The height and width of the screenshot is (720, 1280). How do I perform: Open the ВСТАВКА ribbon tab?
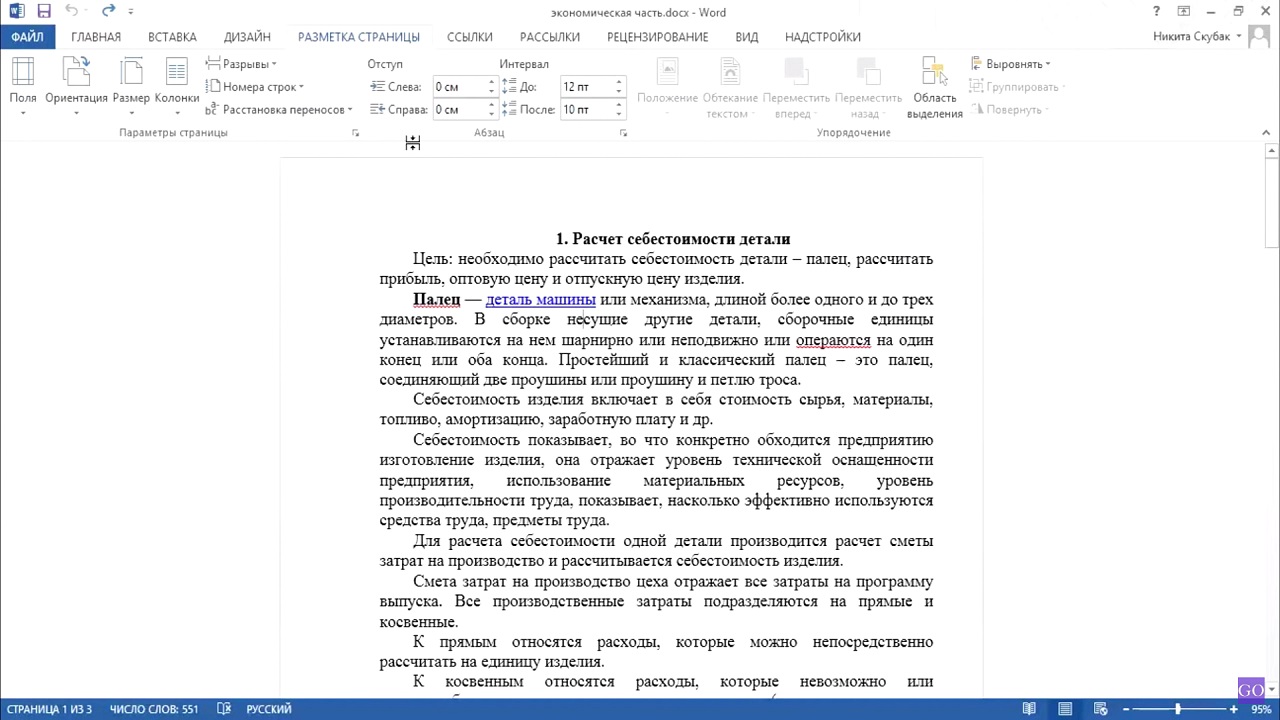tap(172, 37)
